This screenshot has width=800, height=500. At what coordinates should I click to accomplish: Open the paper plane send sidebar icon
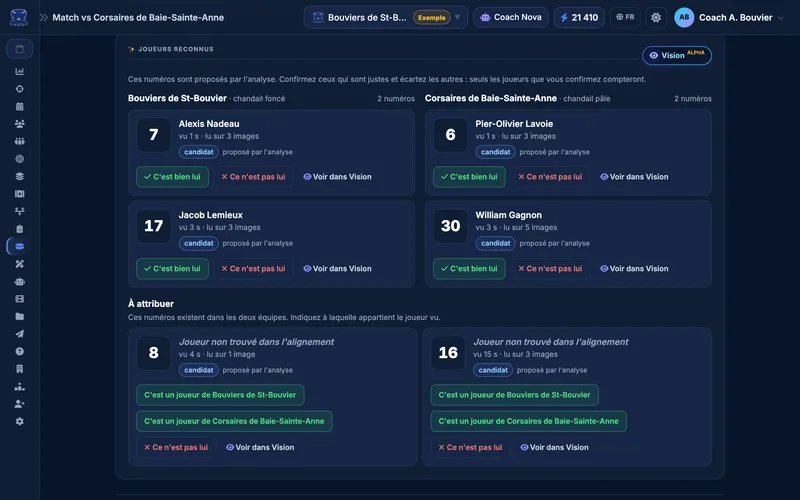point(19,334)
